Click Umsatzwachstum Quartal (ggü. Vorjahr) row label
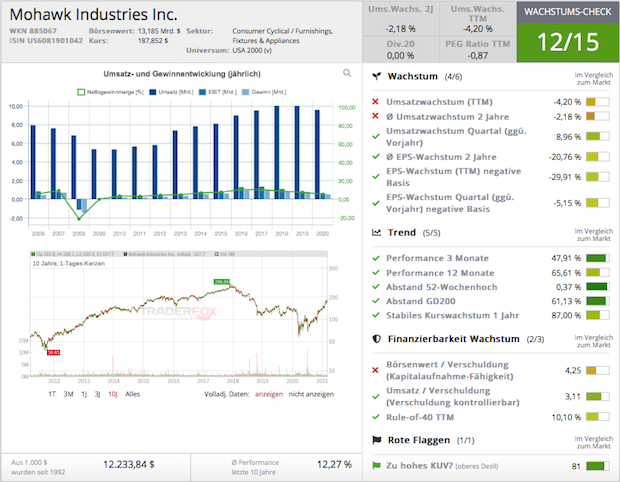The height and width of the screenshot is (482, 620). point(456,137)
